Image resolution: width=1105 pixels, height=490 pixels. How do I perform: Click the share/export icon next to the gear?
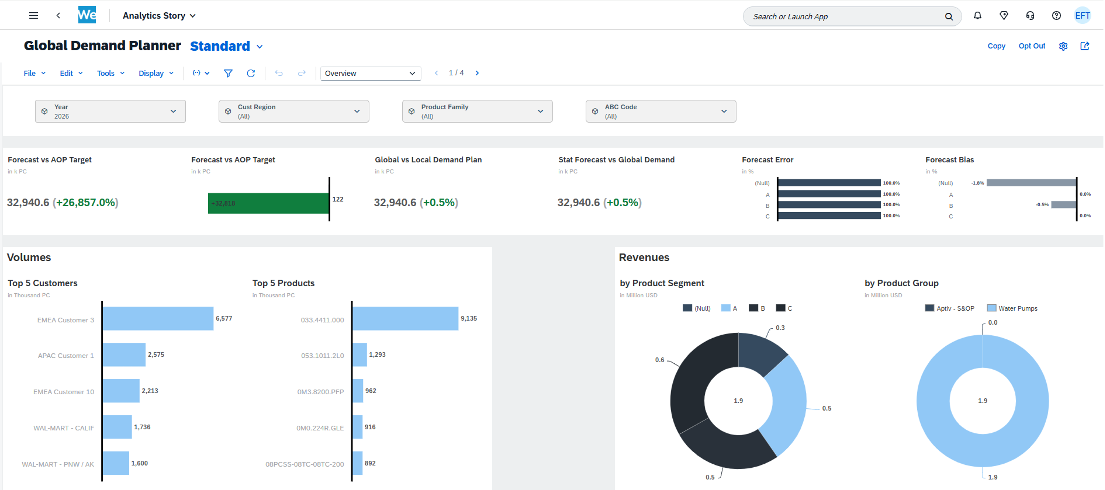(1085, 46)
